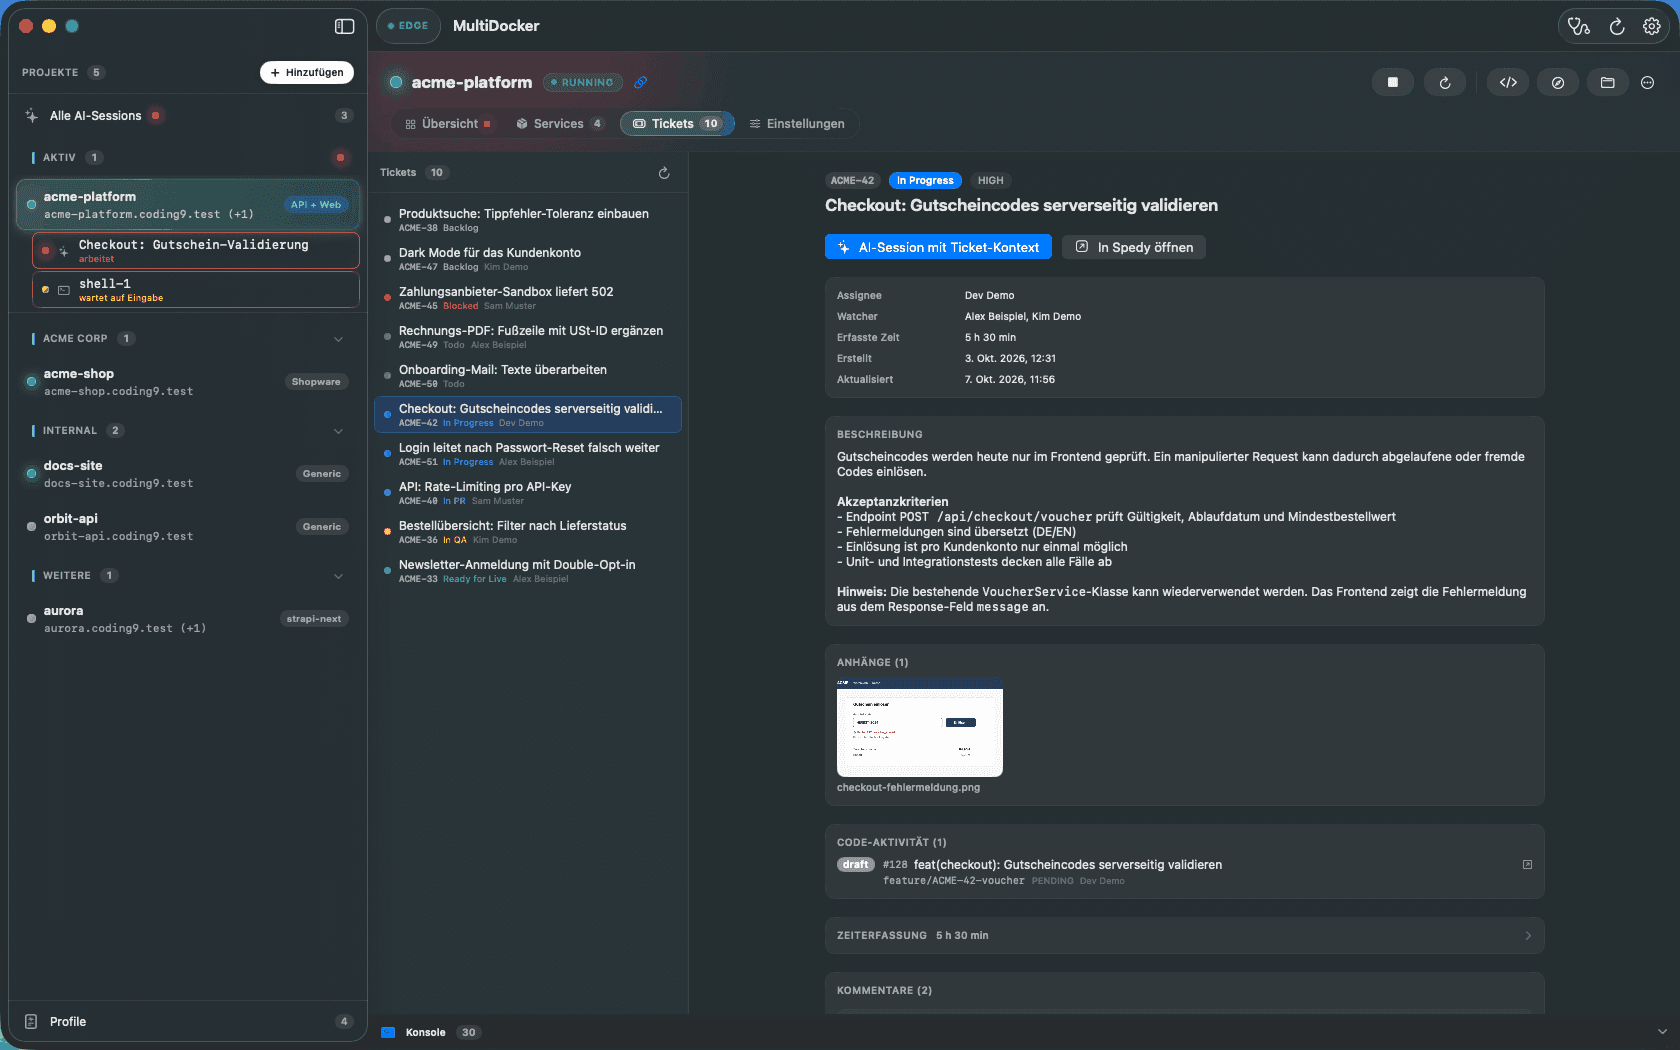This screenshot has width=1680, height=1050.
Task: Click the In Progress status badge in header
Action: pyautogui.click(x=925, y=181)
